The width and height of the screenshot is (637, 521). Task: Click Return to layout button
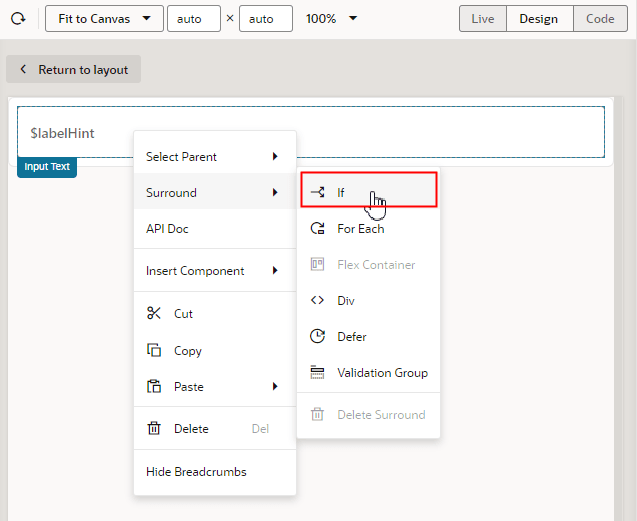coord(74,69)
